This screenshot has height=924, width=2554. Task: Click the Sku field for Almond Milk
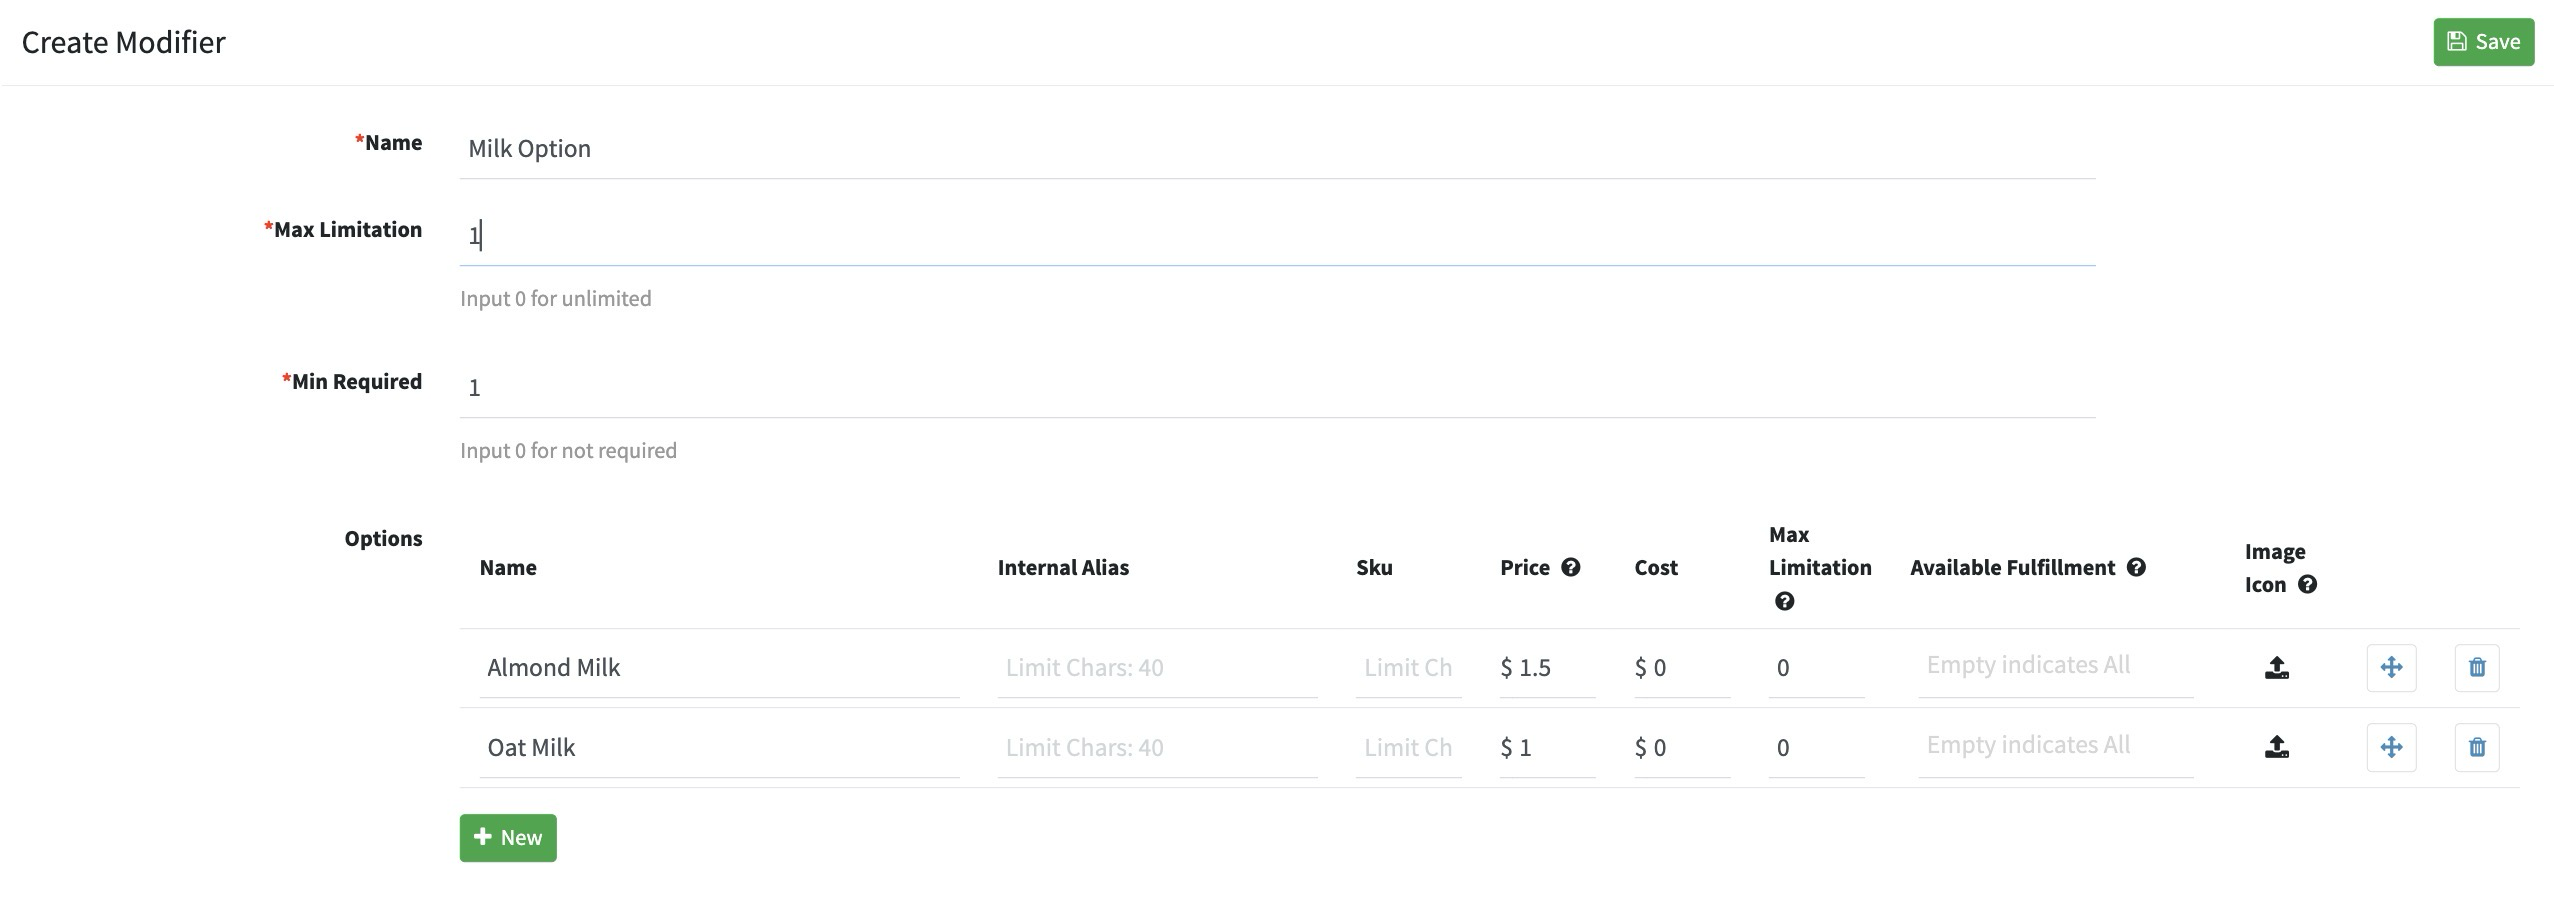pos(1408,668)
